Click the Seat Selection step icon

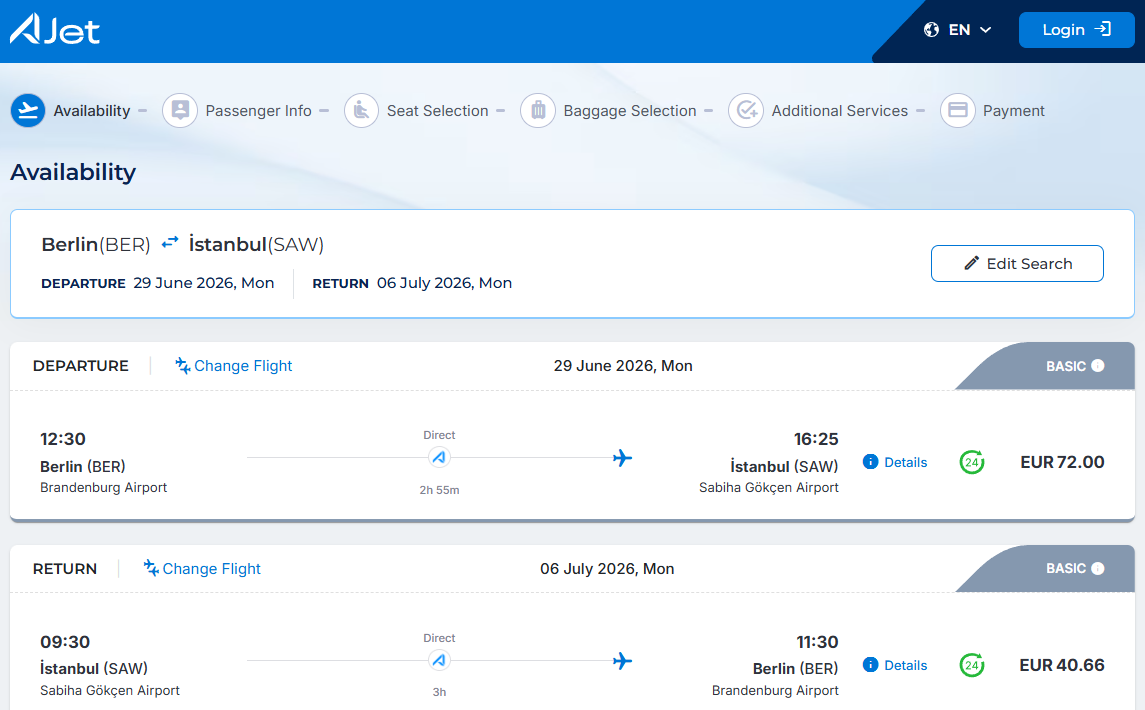(361, 110)
